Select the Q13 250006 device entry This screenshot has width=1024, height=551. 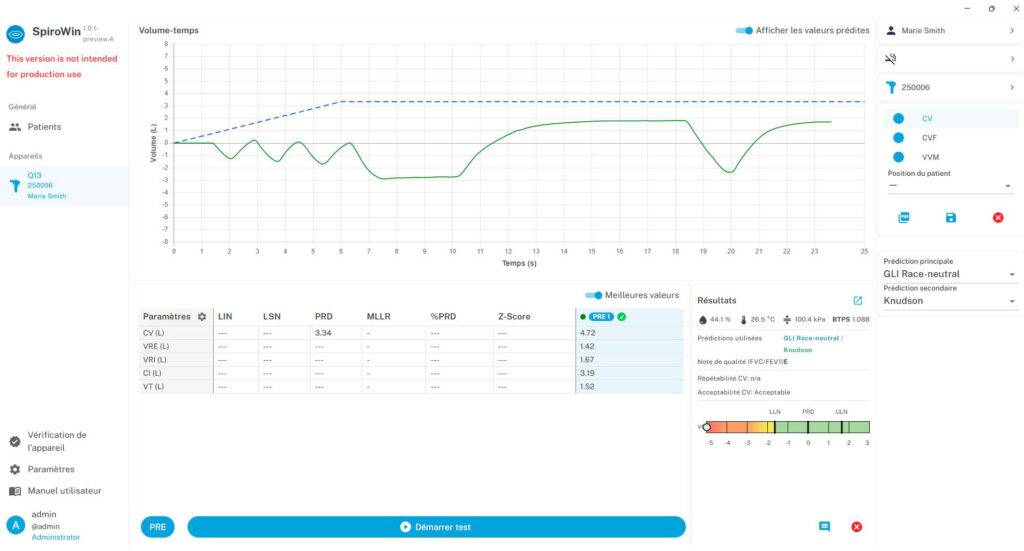tap(64, 185)
